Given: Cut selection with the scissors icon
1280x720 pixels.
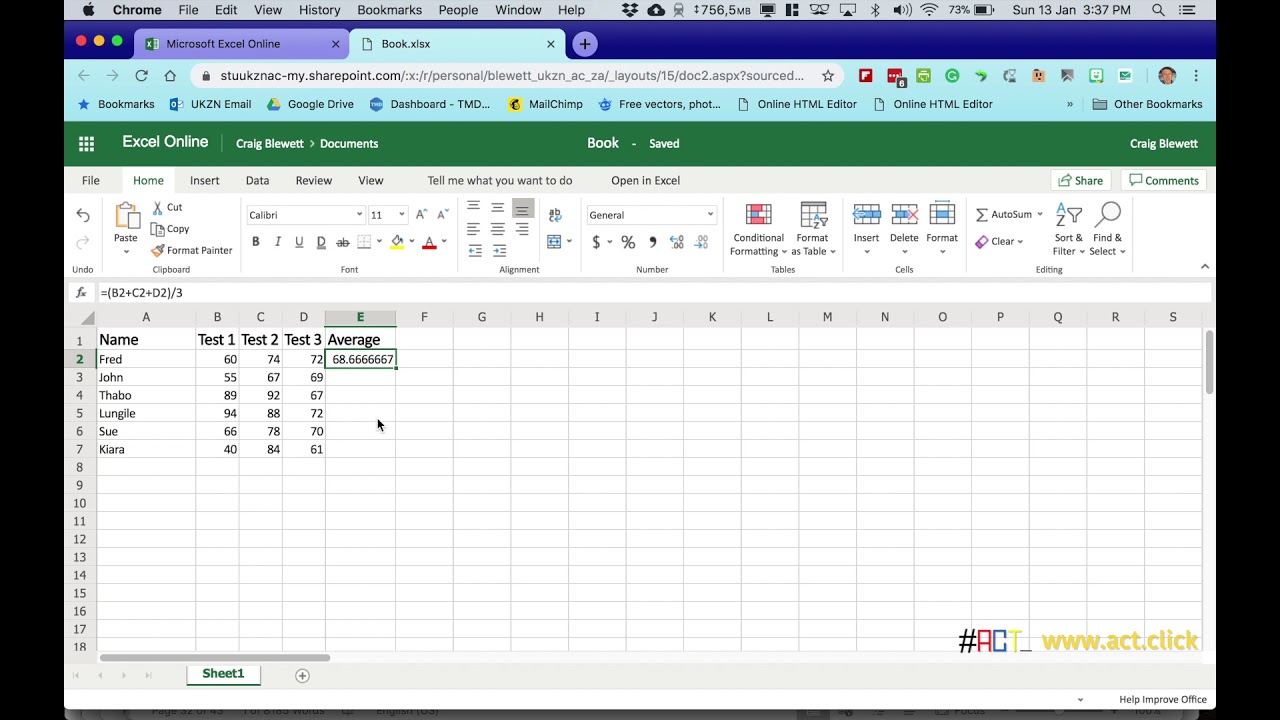Looking at the screenshot, I should [158, 207].
